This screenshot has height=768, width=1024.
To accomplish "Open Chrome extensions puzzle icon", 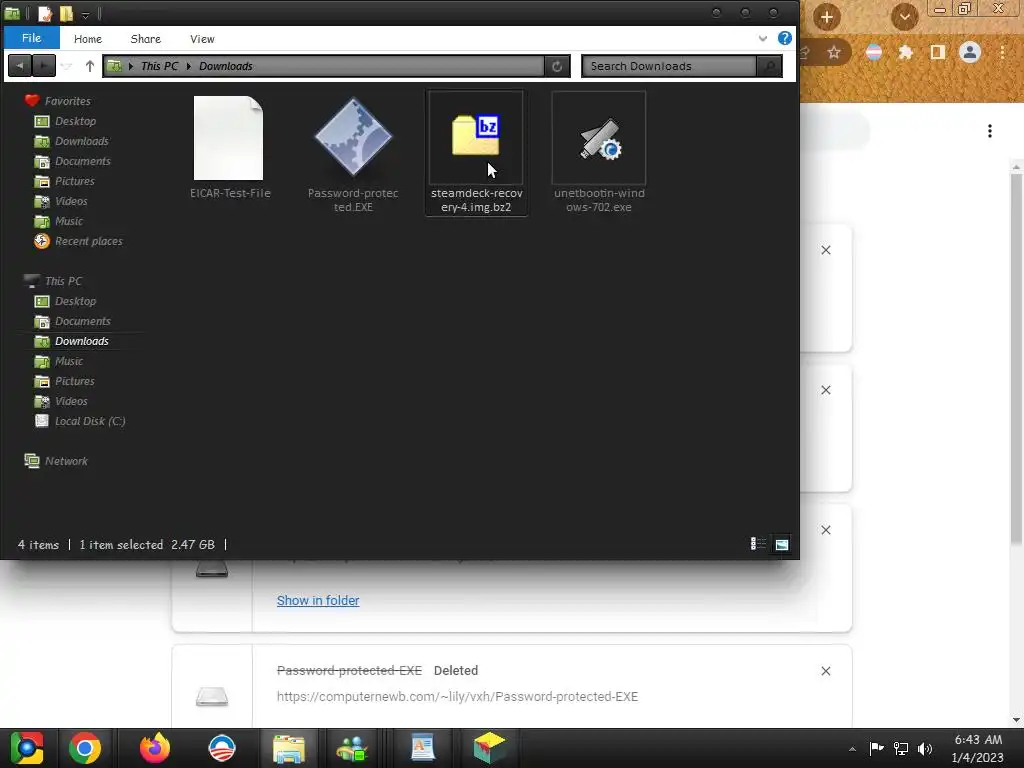I will [x=905, y=52].
